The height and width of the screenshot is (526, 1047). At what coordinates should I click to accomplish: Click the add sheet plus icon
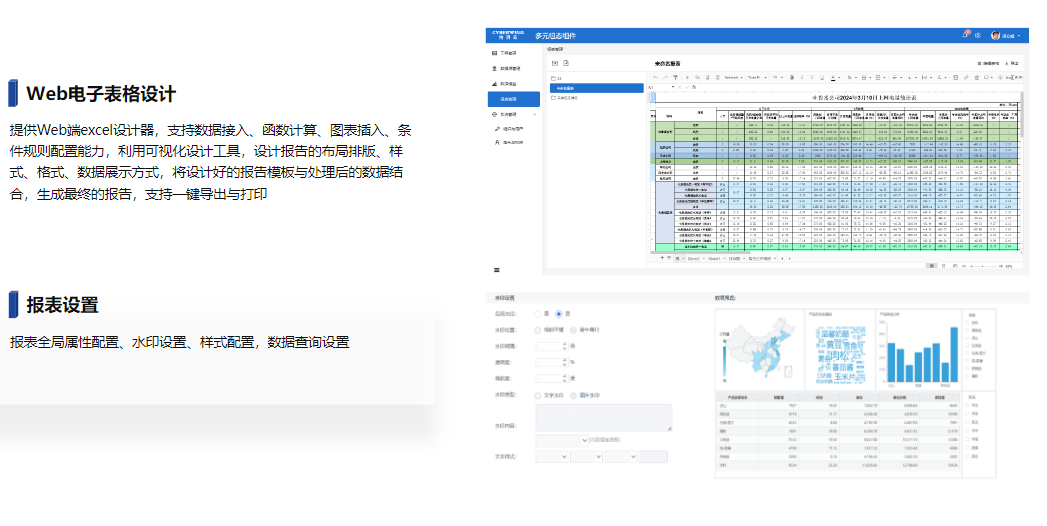tap(662, 258)
